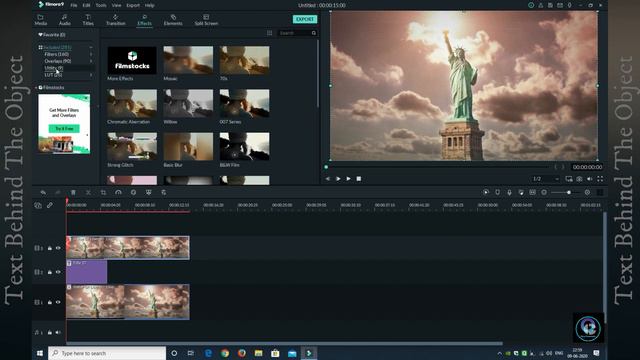
Task: Expand the Filters category arrow
Action: [91, 54]
